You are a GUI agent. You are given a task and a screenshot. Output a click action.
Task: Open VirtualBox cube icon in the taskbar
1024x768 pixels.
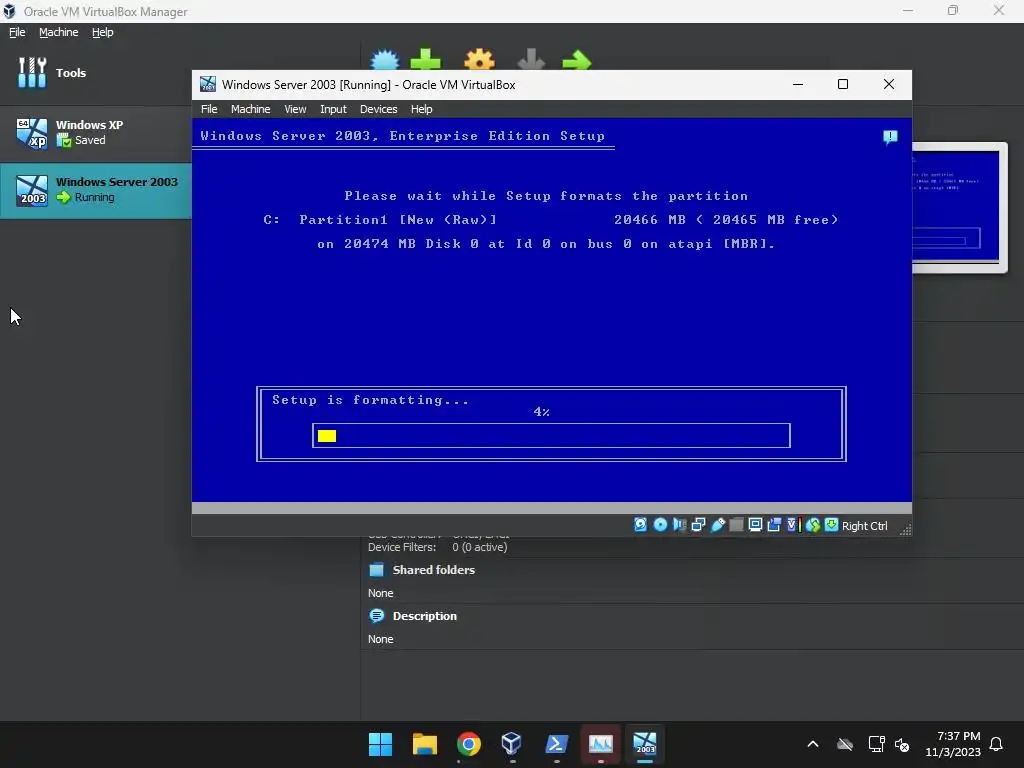pos(512,744)
